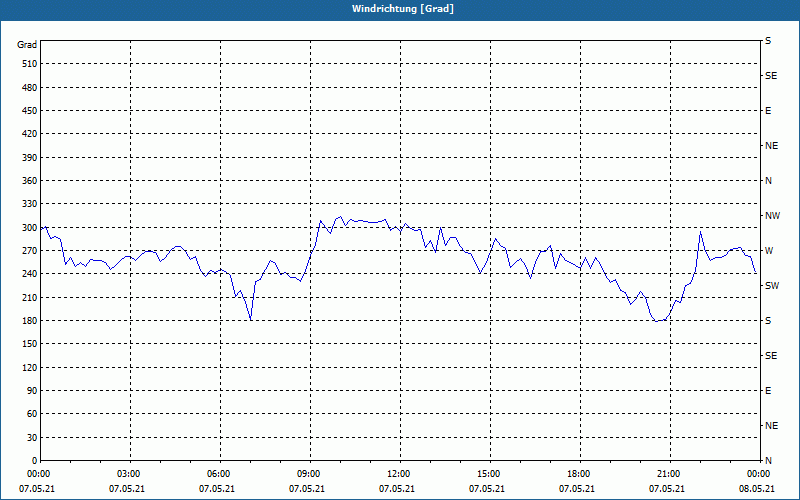Click the 60 degree axis label
The height and width of the screenshot is (500, 800).
tap(32, 414)
